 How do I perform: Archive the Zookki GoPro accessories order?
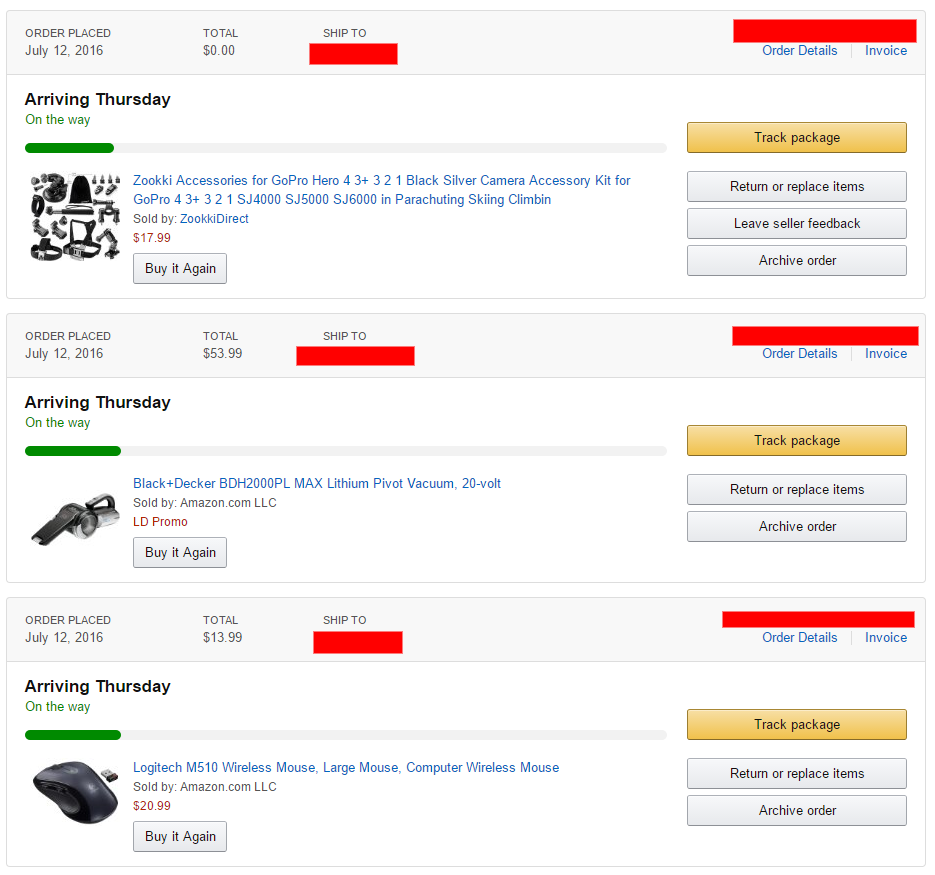(796, 261)
